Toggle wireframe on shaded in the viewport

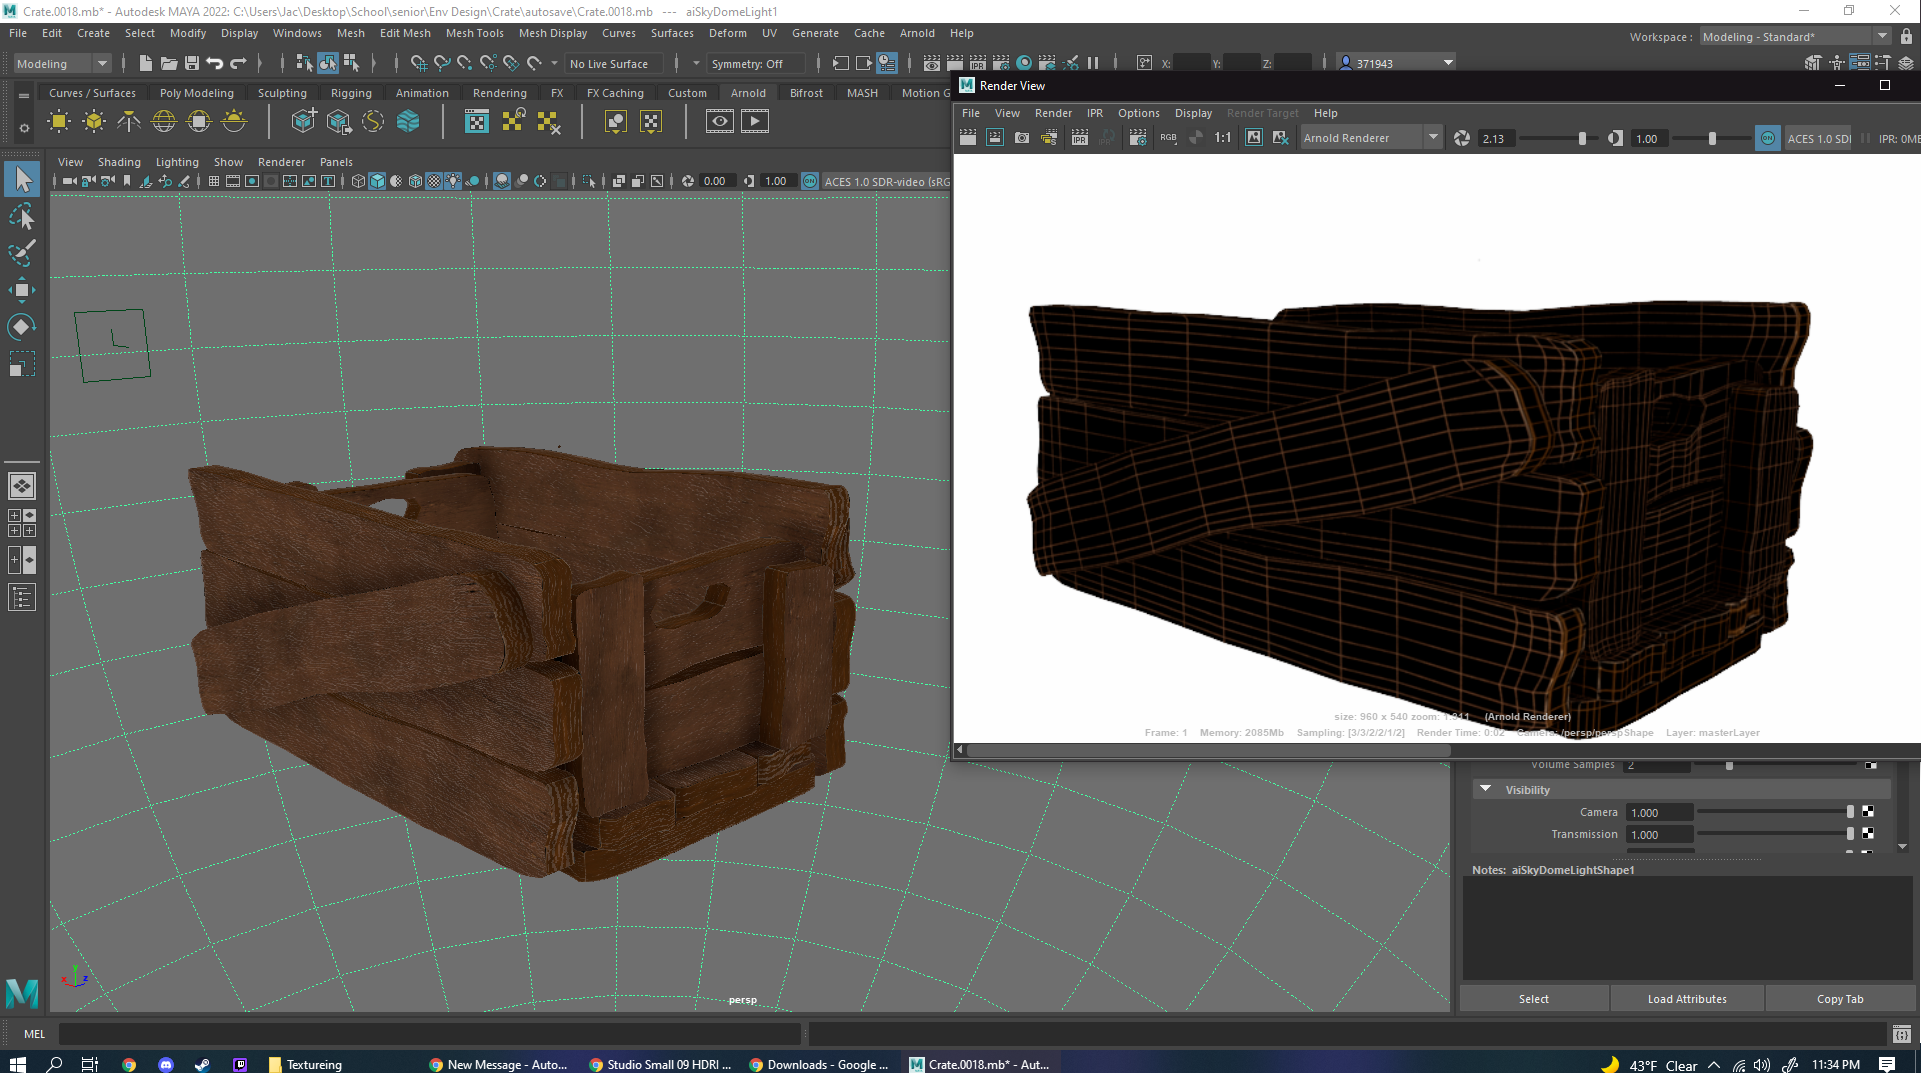coord(415,181)
